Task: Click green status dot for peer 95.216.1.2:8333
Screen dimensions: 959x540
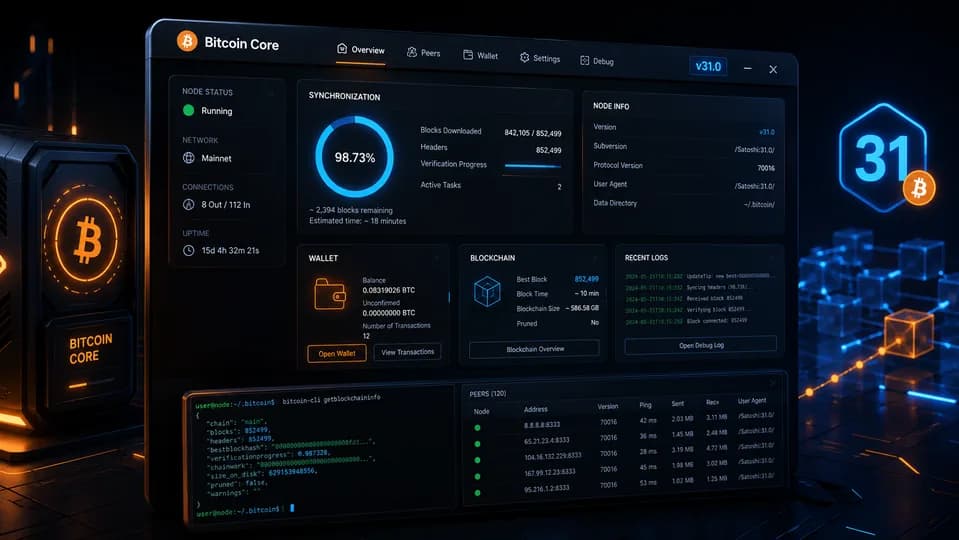Action: (x=477, y=492)
